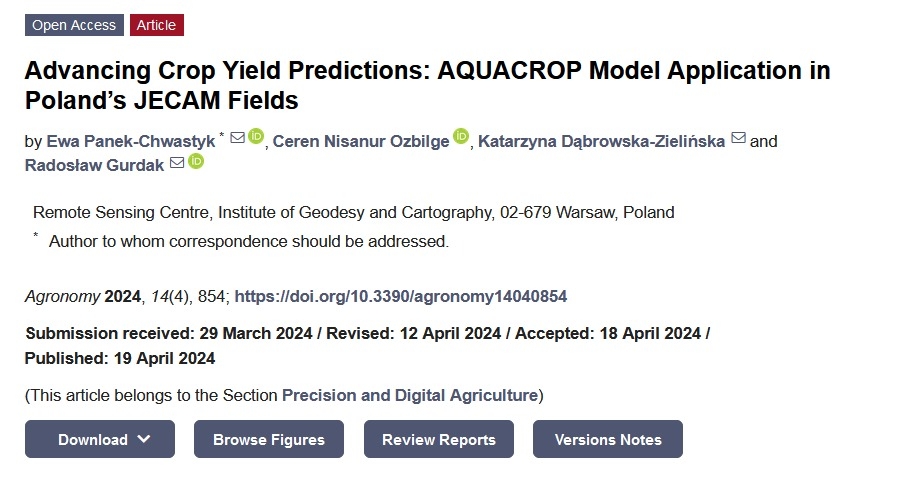Click email envelope icon for Ewa Panek-Chwastyk
The height and width of the screenshot is (496, 898).
click(238, 138)
